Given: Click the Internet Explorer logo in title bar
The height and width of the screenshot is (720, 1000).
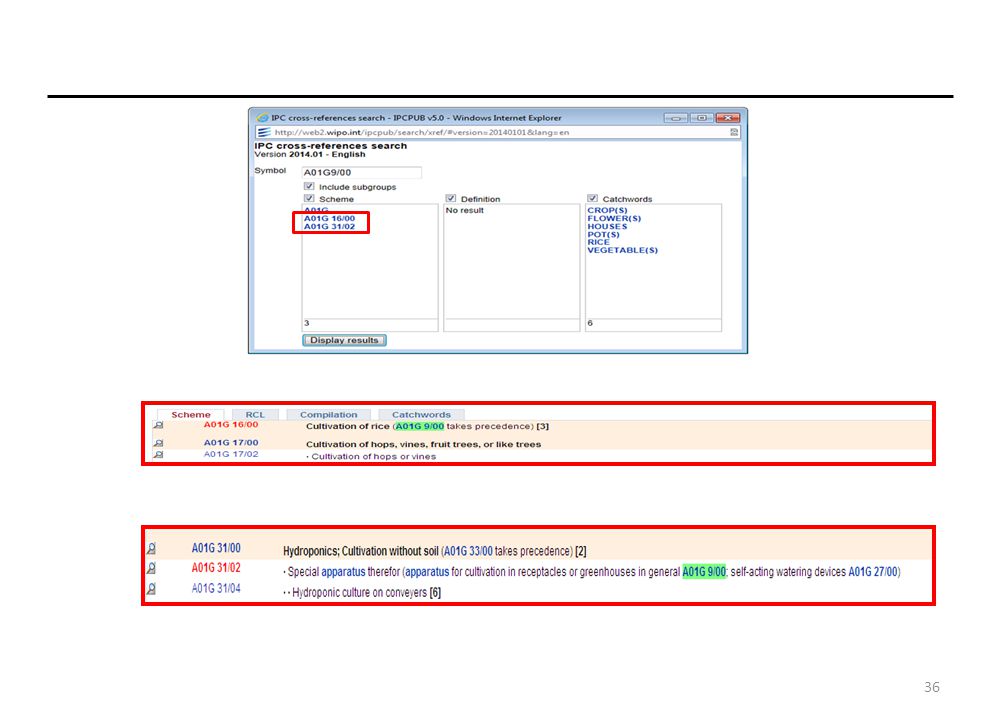Looking at the screenshot, I should click(x=262, y=118).
